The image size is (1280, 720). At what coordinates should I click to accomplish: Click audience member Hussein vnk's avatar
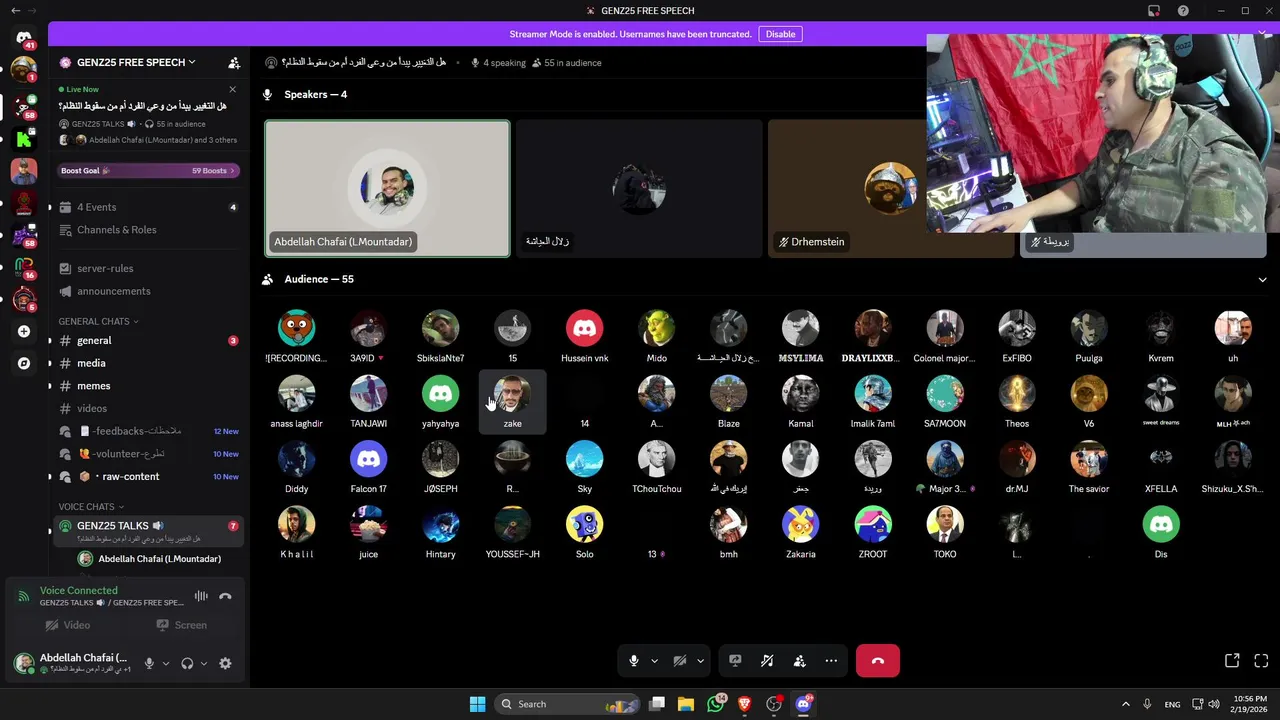[585, 328]
